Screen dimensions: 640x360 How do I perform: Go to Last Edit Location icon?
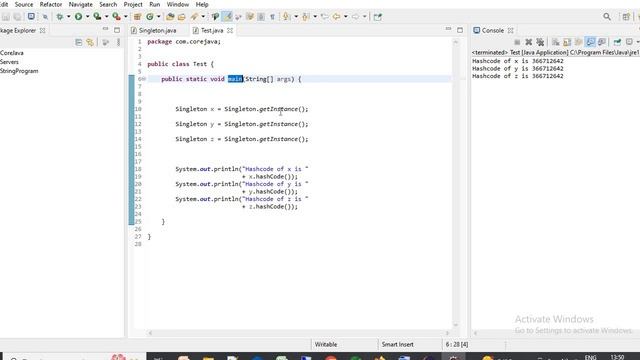coord(324,17)
